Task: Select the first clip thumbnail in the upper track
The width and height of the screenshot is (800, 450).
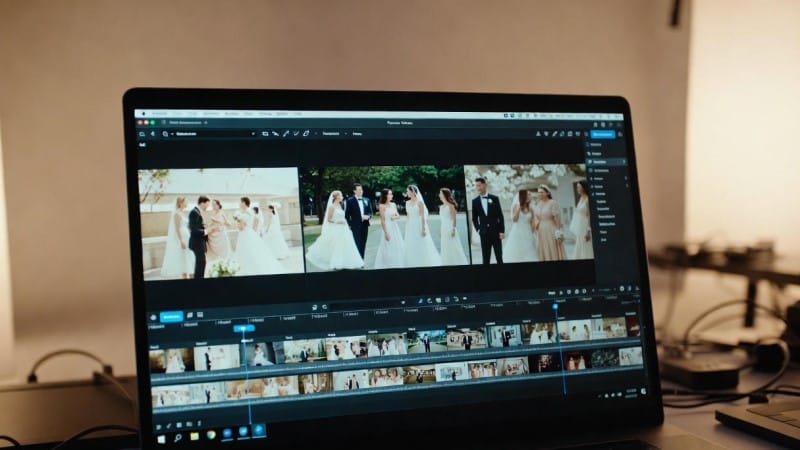Action: pyautogui.click(x=171, y=360)
